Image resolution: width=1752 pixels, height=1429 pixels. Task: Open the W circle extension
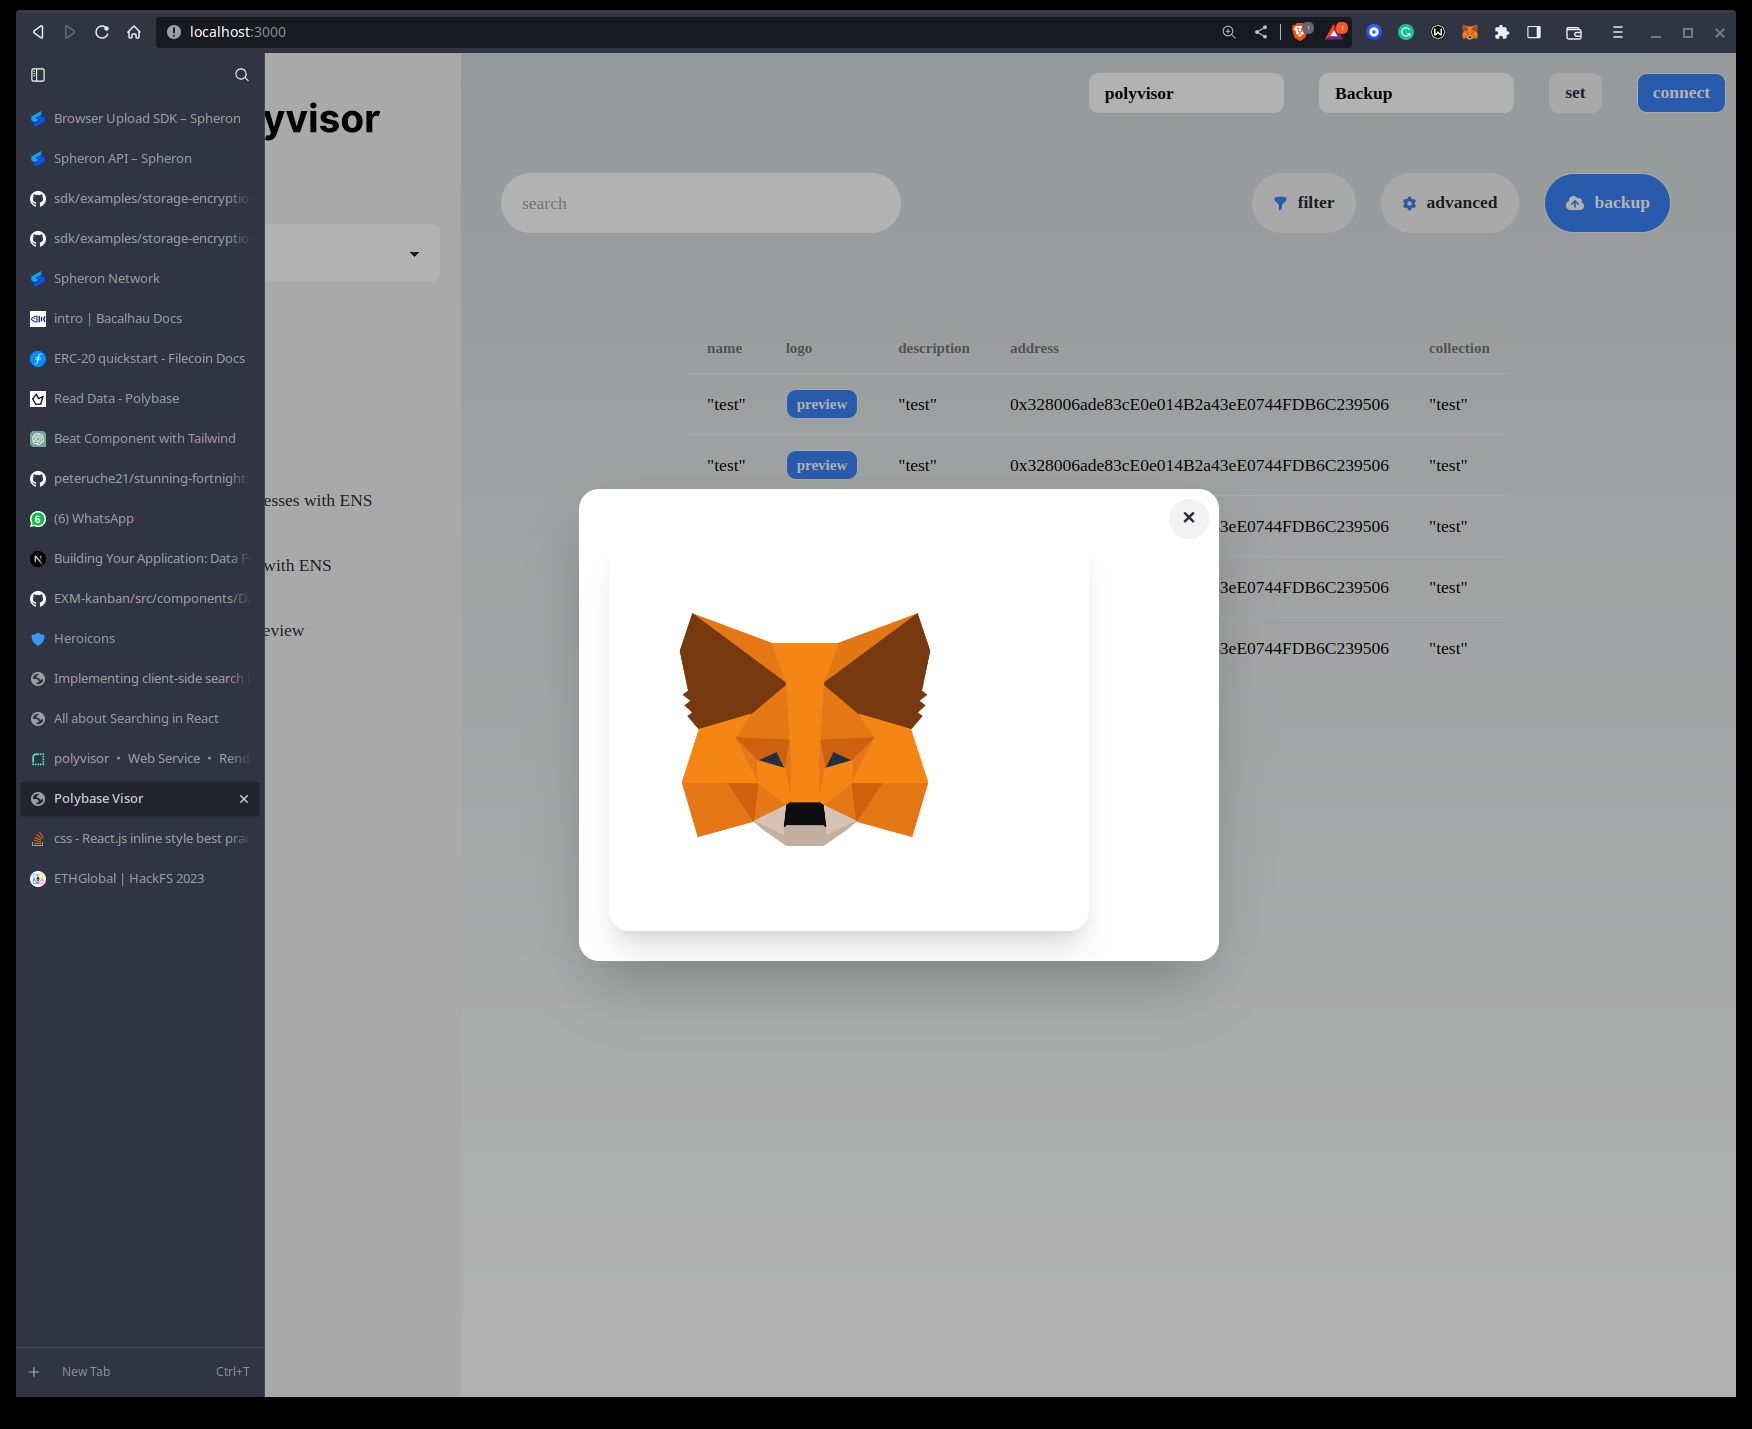tap(1438, 32)
